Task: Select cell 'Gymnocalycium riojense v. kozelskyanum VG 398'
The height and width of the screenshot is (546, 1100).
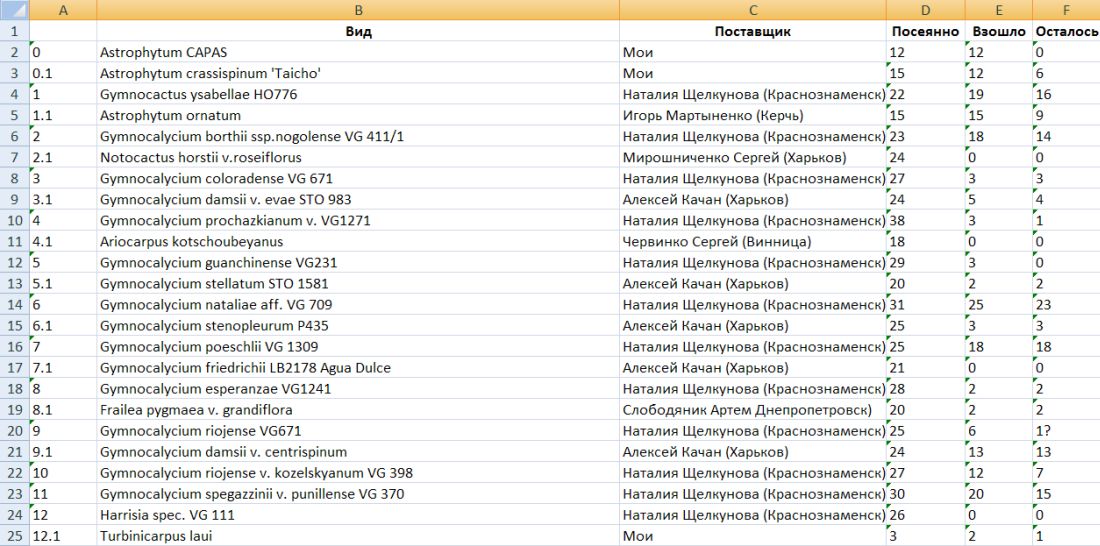Action: pos(358,473)
